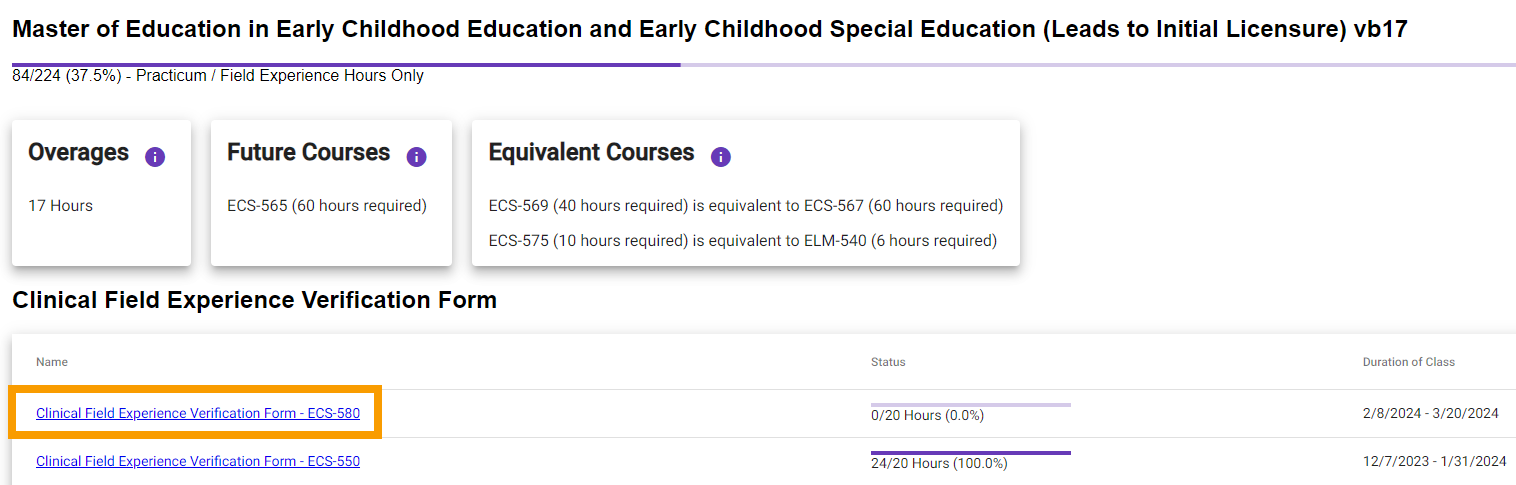Click the 17 Hours overages value

tap(60, 206)
